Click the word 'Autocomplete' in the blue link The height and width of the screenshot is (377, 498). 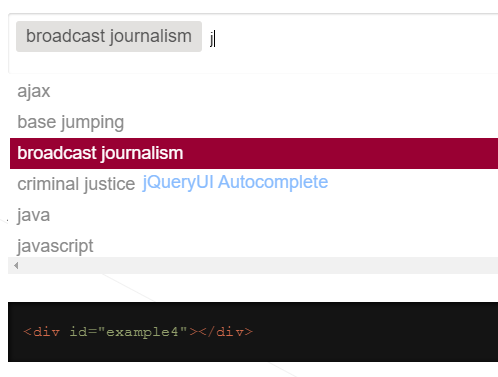273,182
